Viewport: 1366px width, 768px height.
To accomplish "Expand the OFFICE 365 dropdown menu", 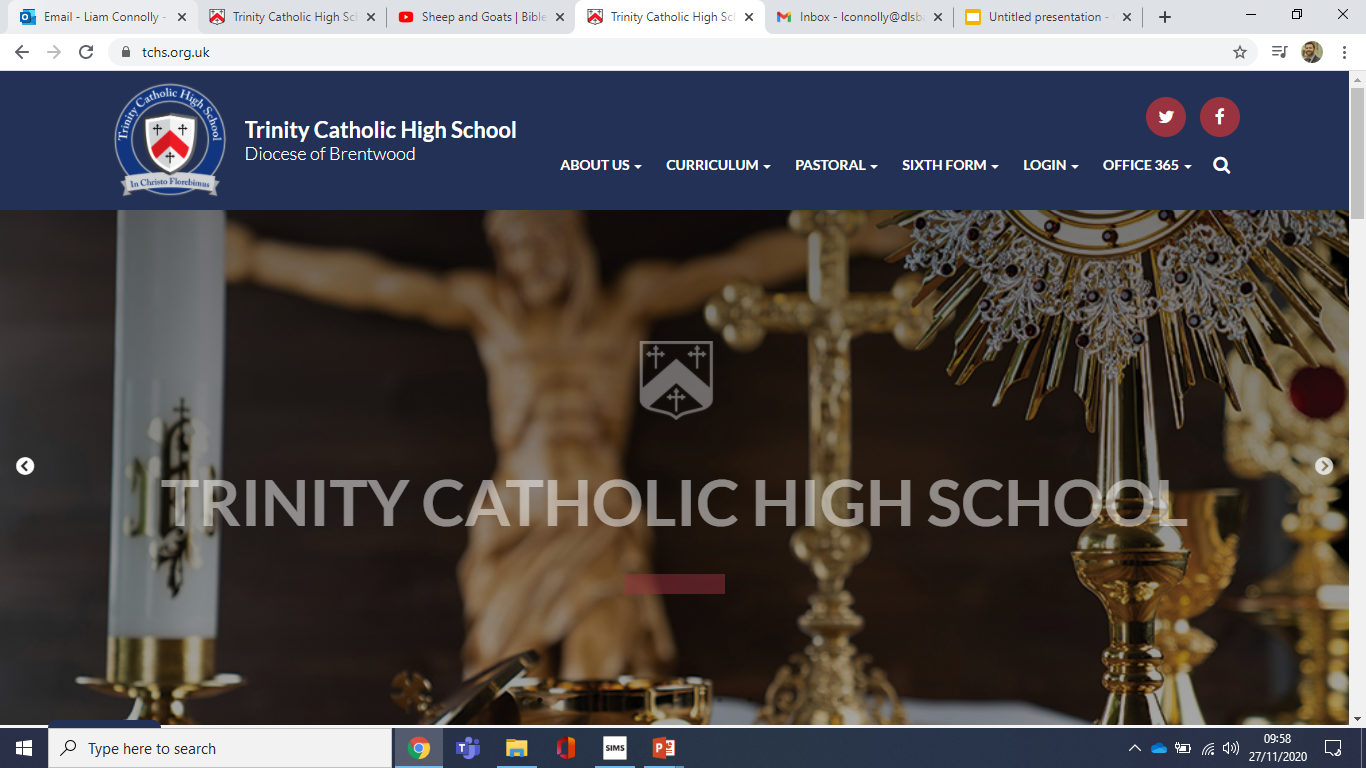I will click(x=1147, y=165).
